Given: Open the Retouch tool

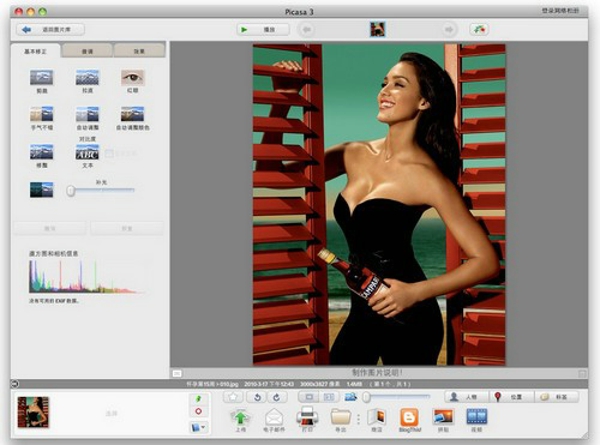Looking at the screenshot, I should click(x=41, y=152).
